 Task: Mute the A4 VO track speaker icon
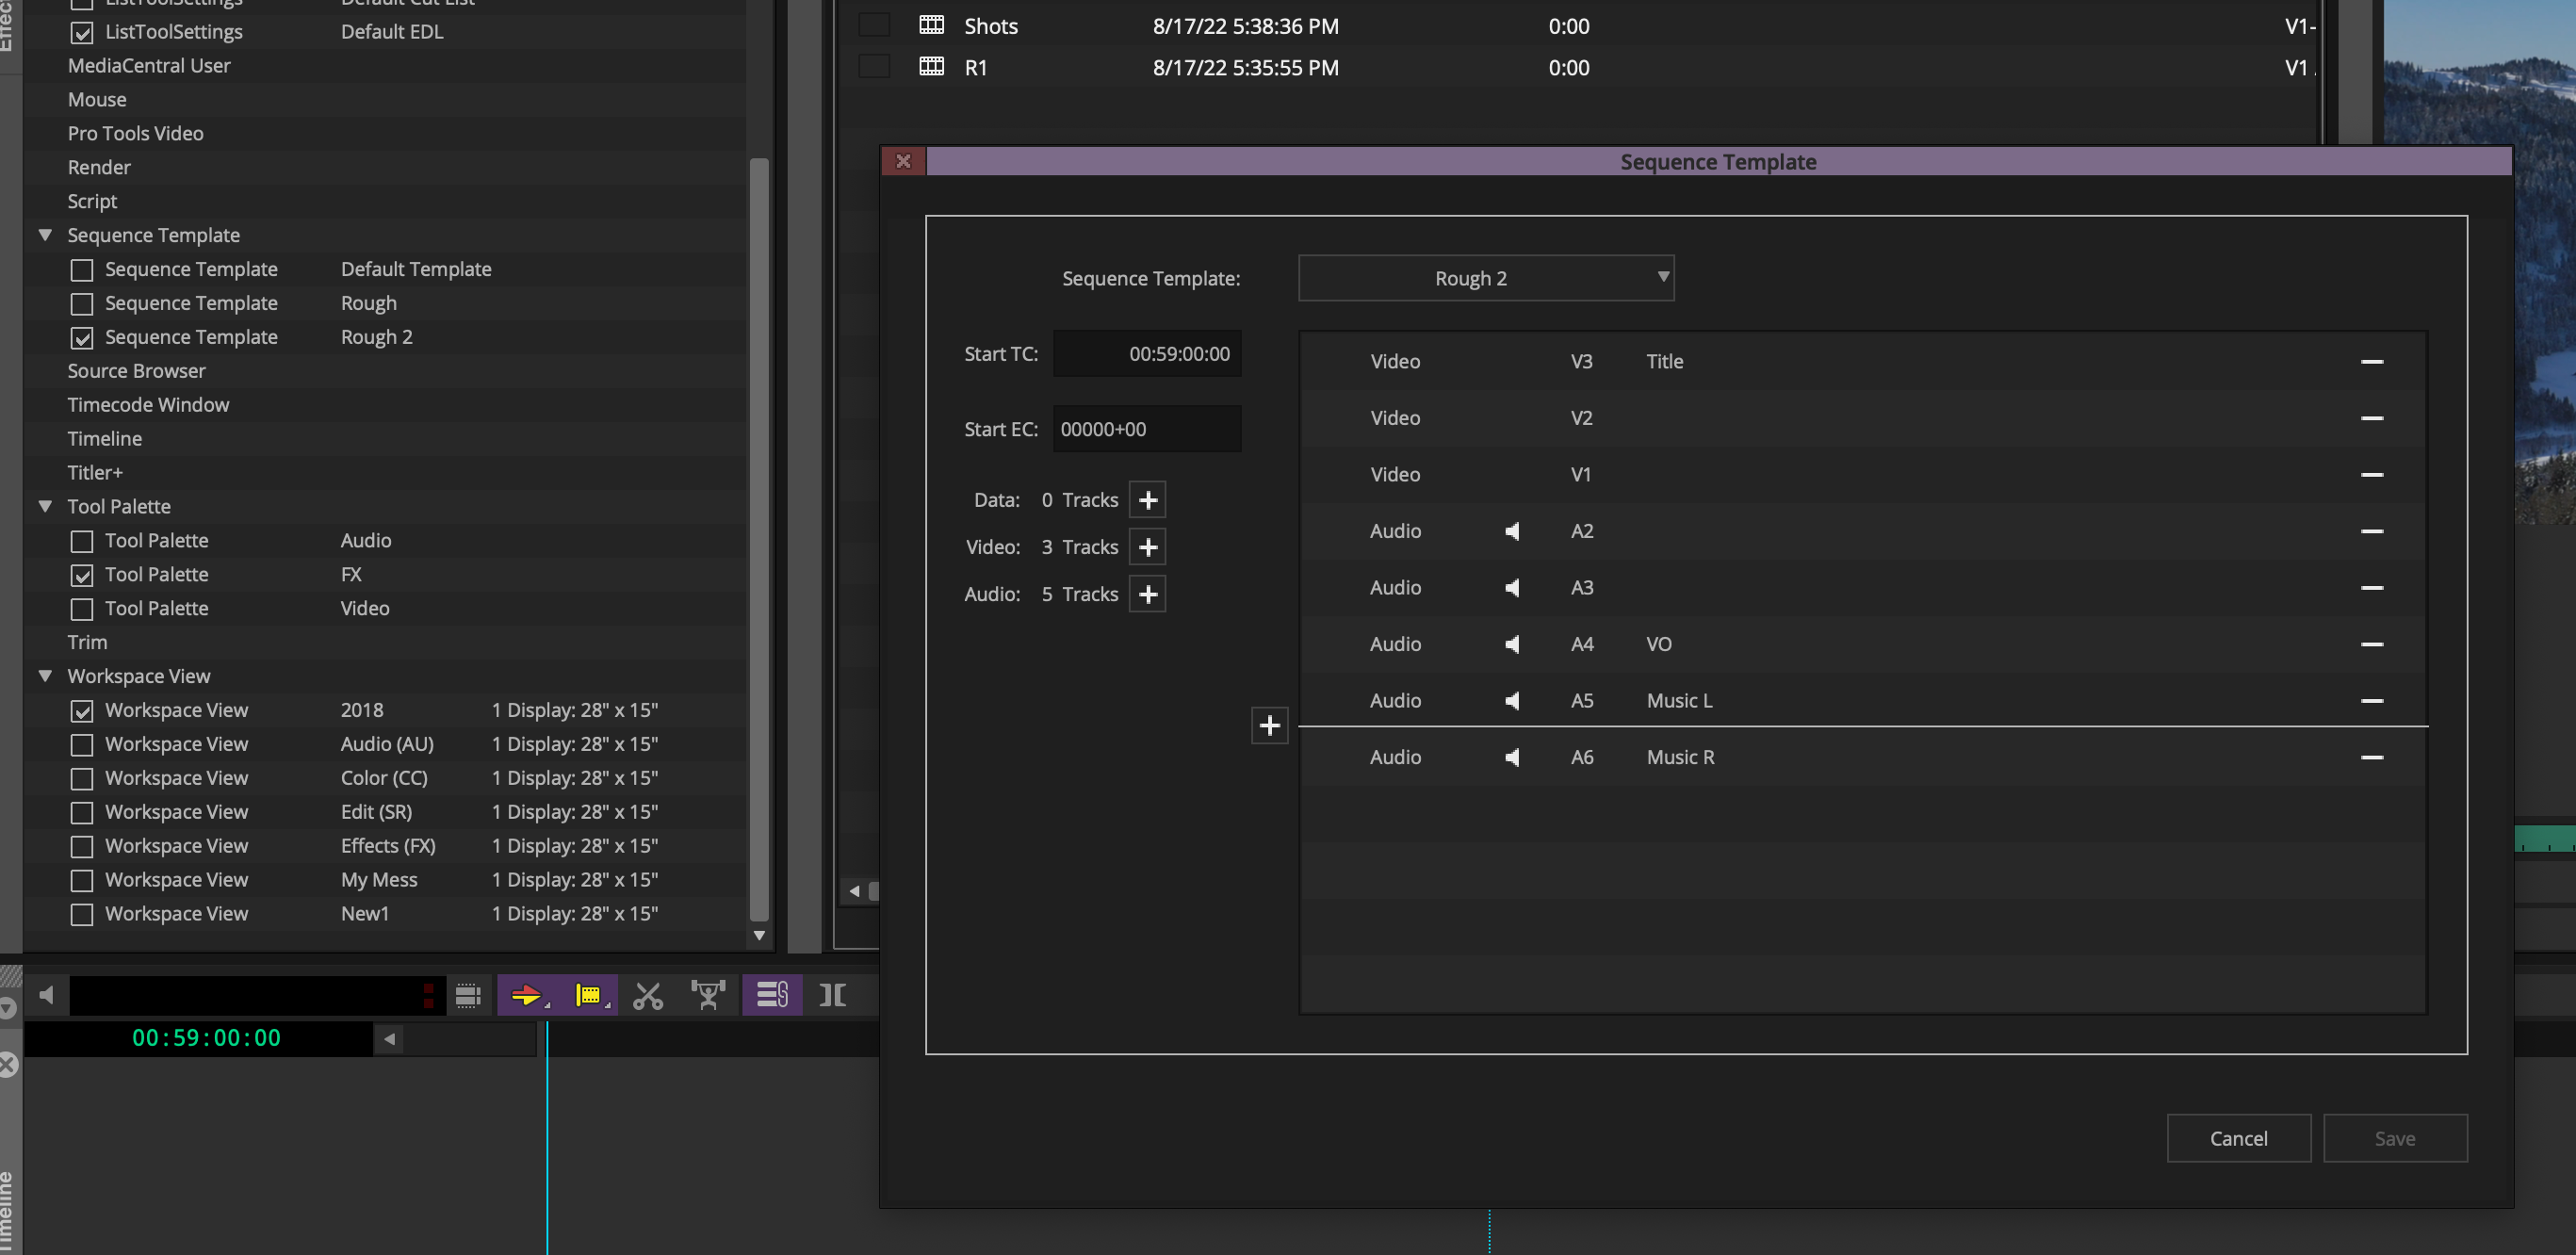(x=1513, y=644)
